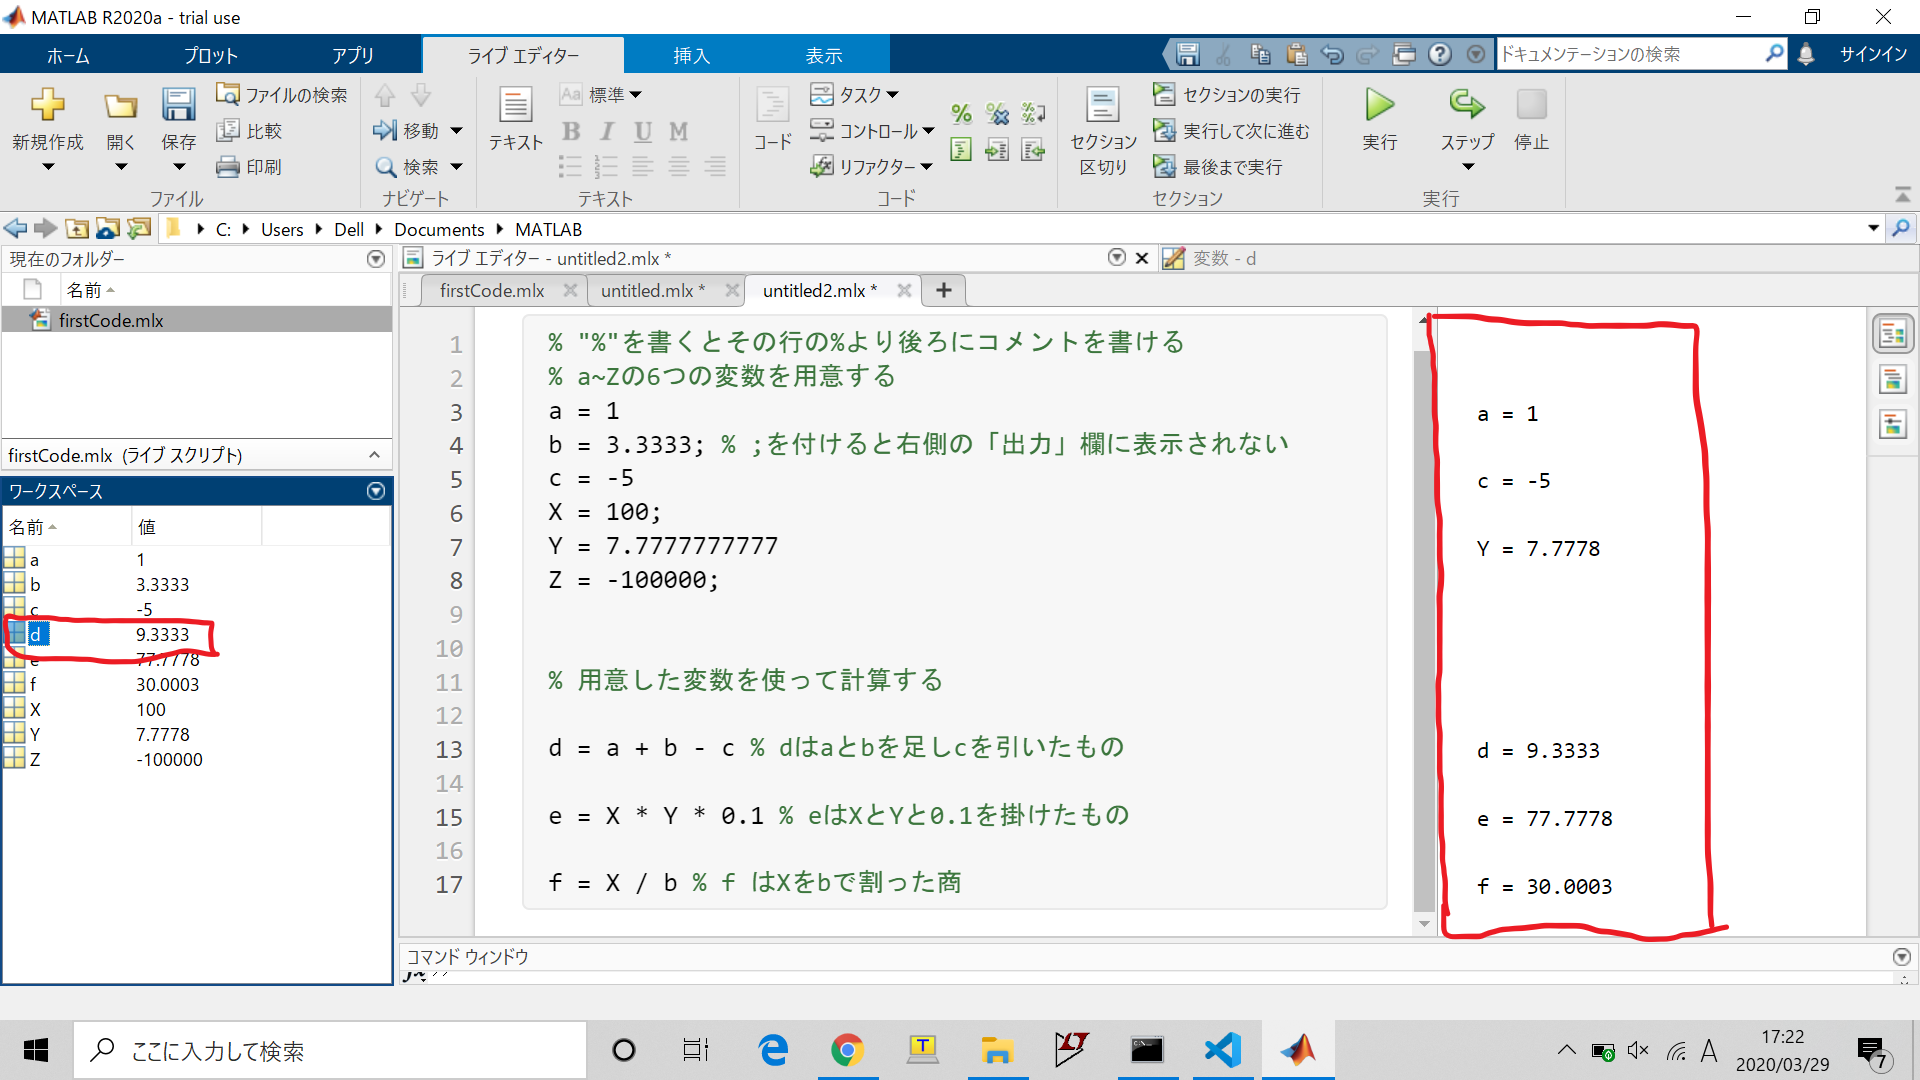Expand the ステップ dropdown arrow

[x=1467, y=167]
